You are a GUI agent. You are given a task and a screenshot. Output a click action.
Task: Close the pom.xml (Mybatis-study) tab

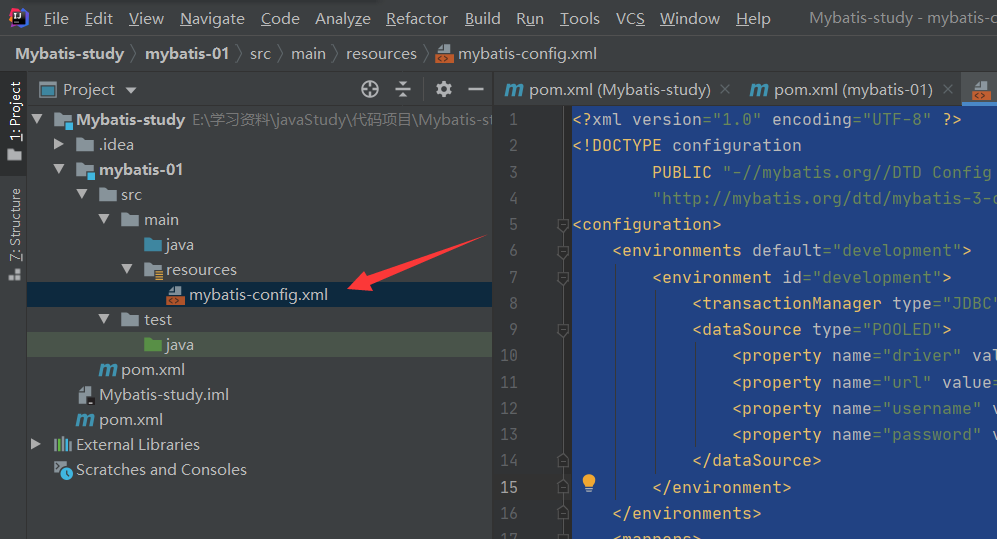725,90
